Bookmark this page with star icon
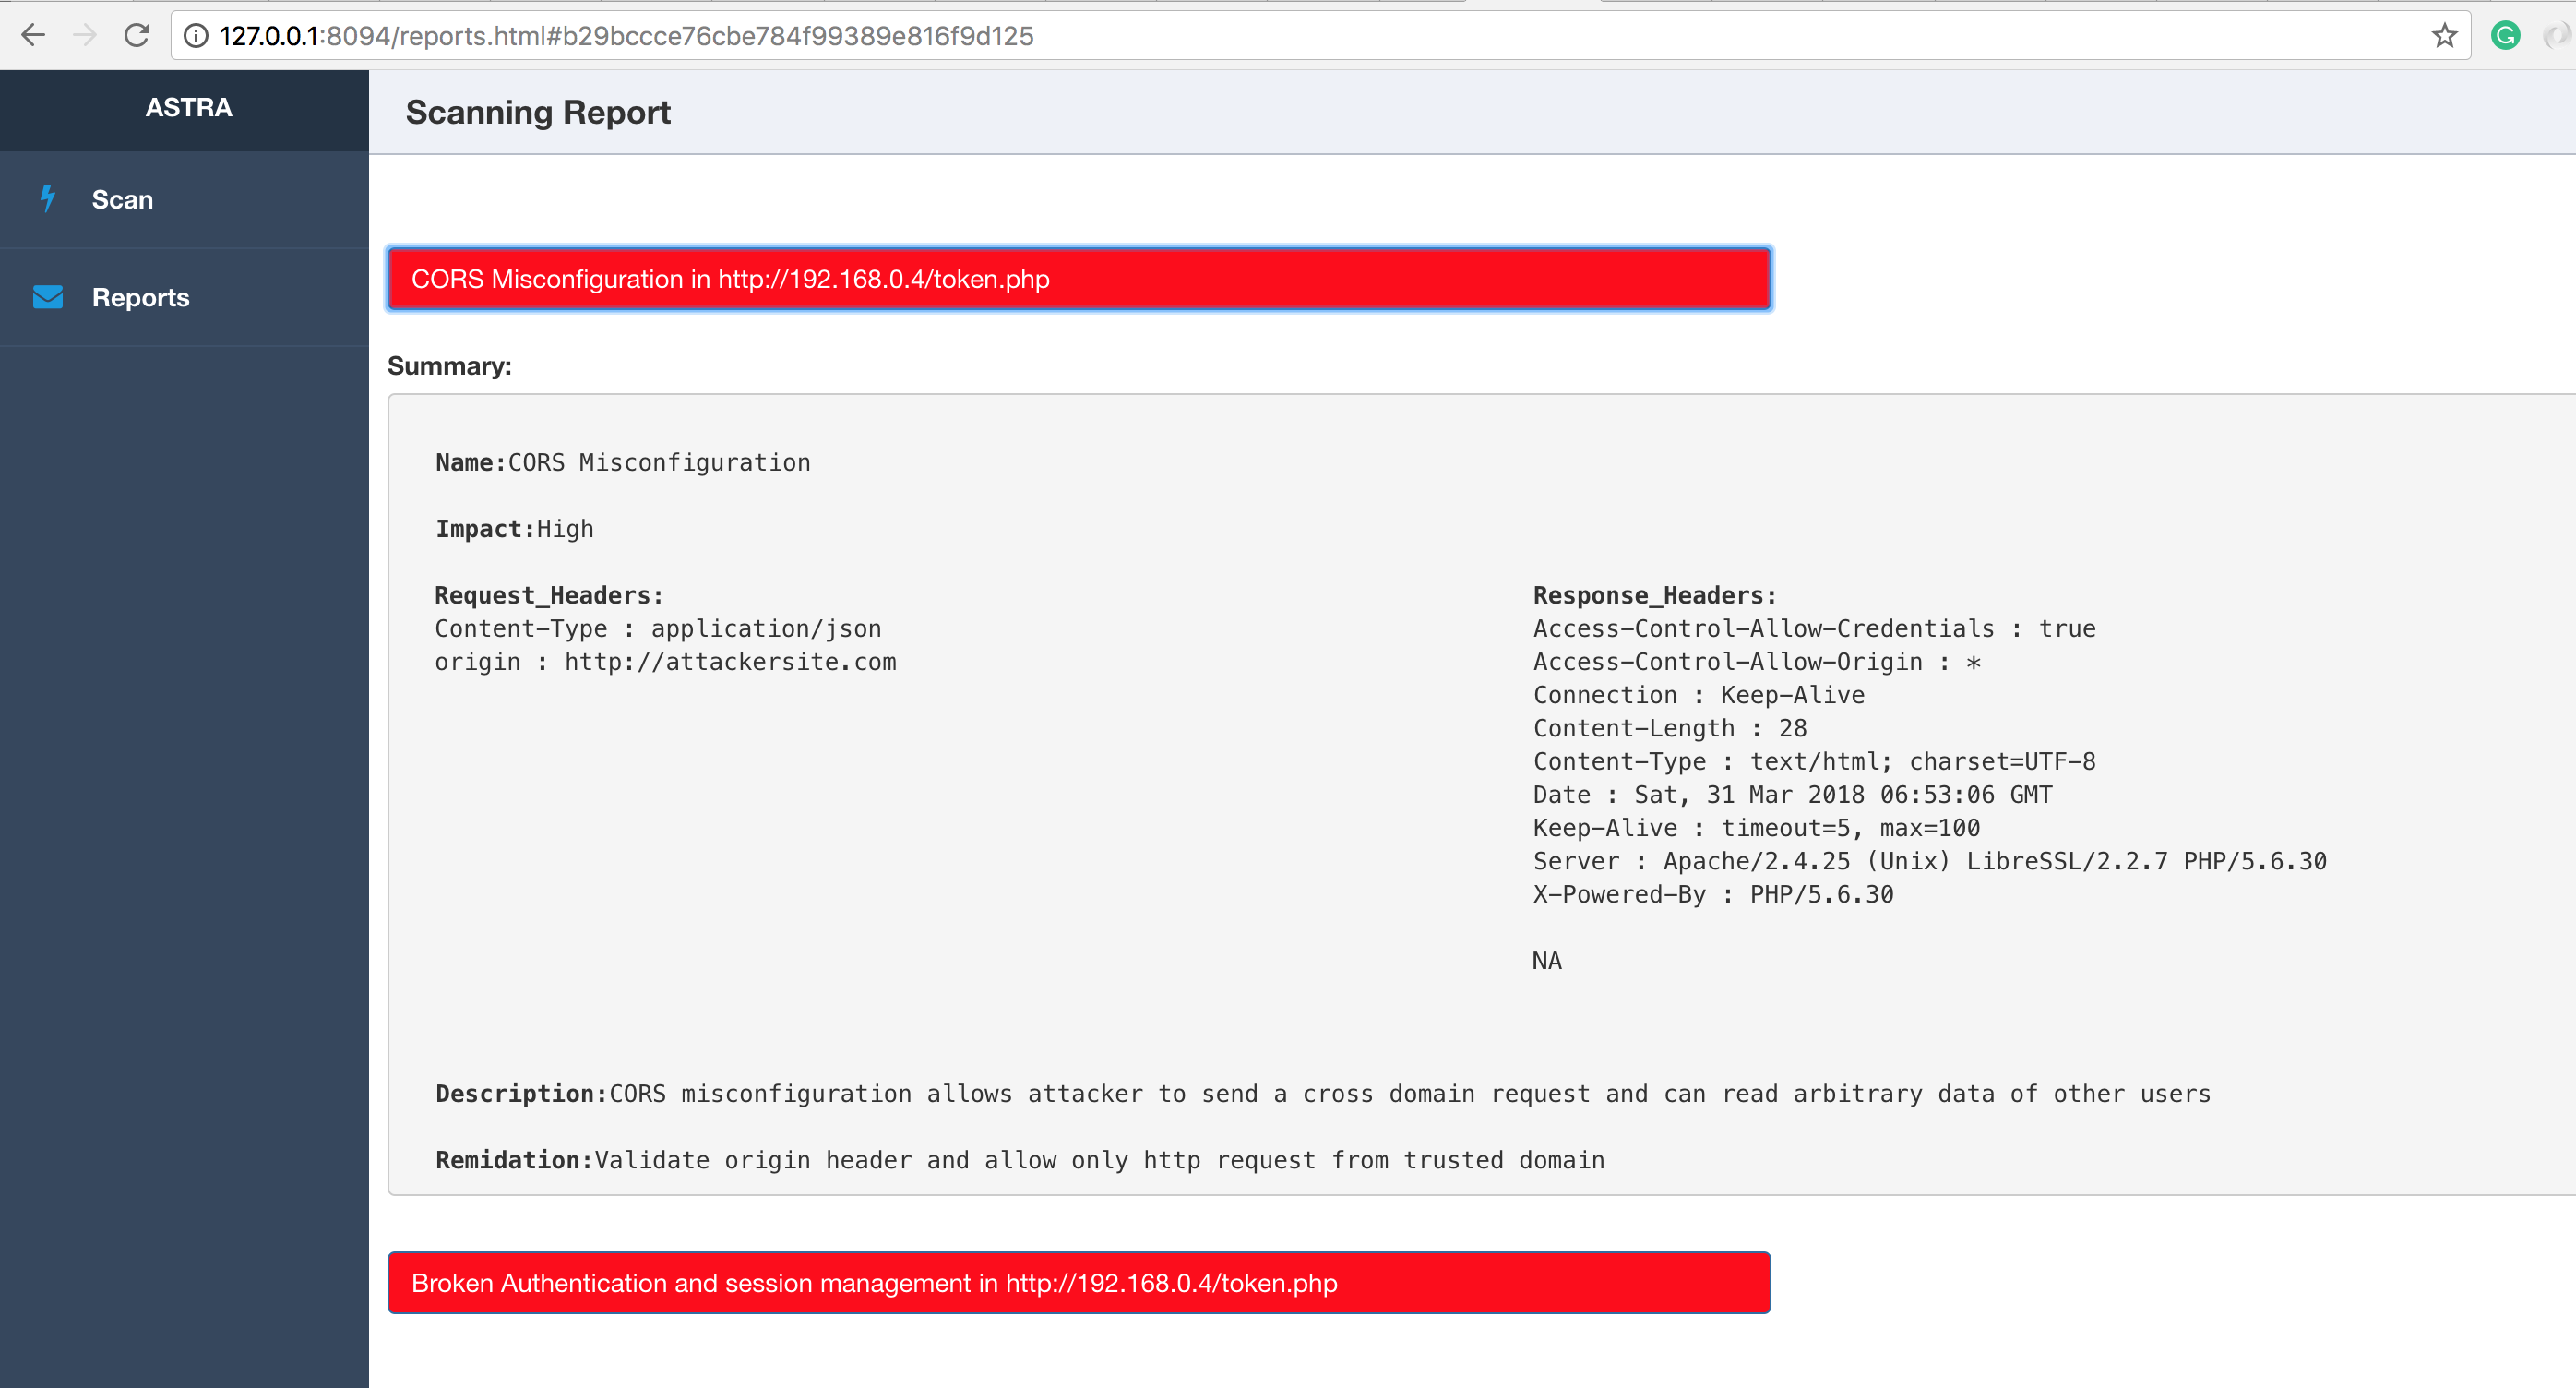 click(2444, 36)
